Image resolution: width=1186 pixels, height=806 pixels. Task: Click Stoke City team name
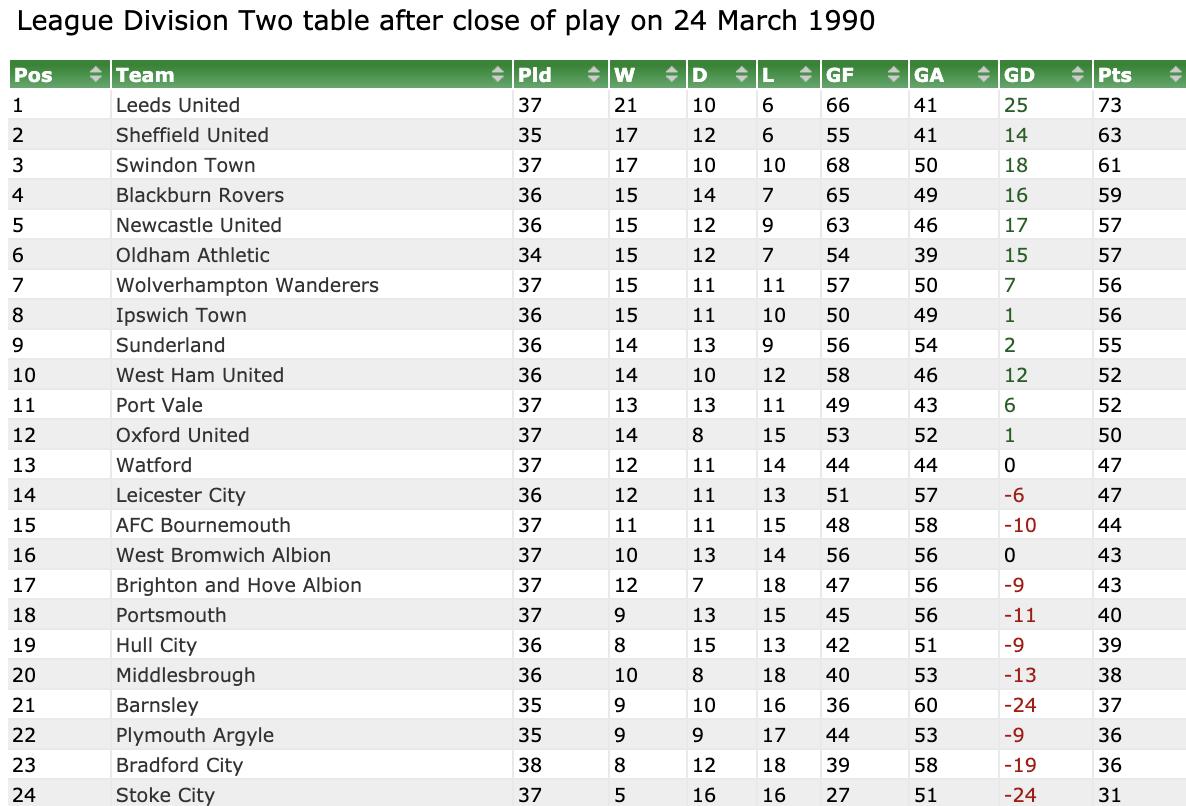click(x=165, y=795)
